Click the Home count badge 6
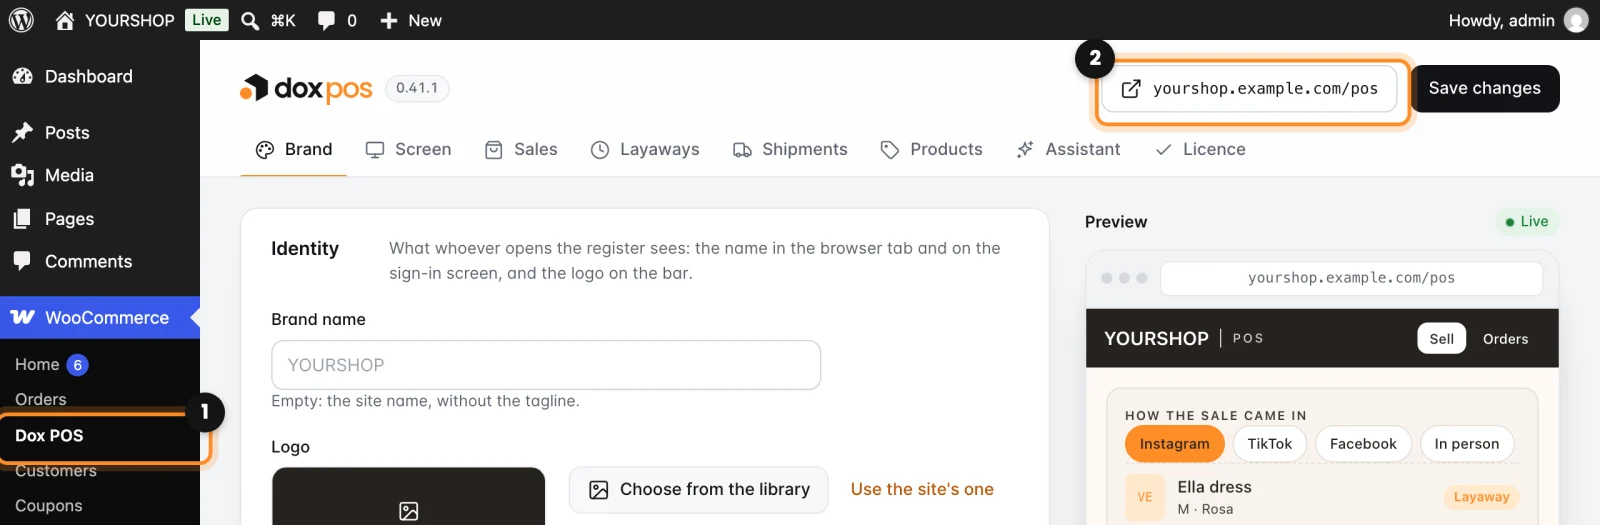The width and height of the screenshot is (1600, 525). click(77, 365)
